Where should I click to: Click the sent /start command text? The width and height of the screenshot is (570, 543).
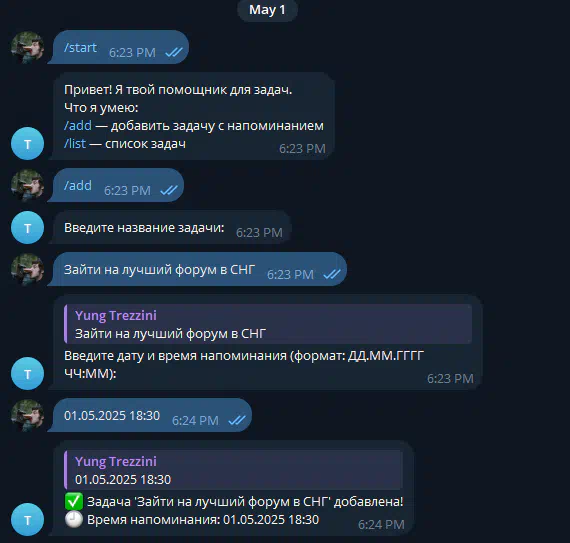(x=80, y=48)
